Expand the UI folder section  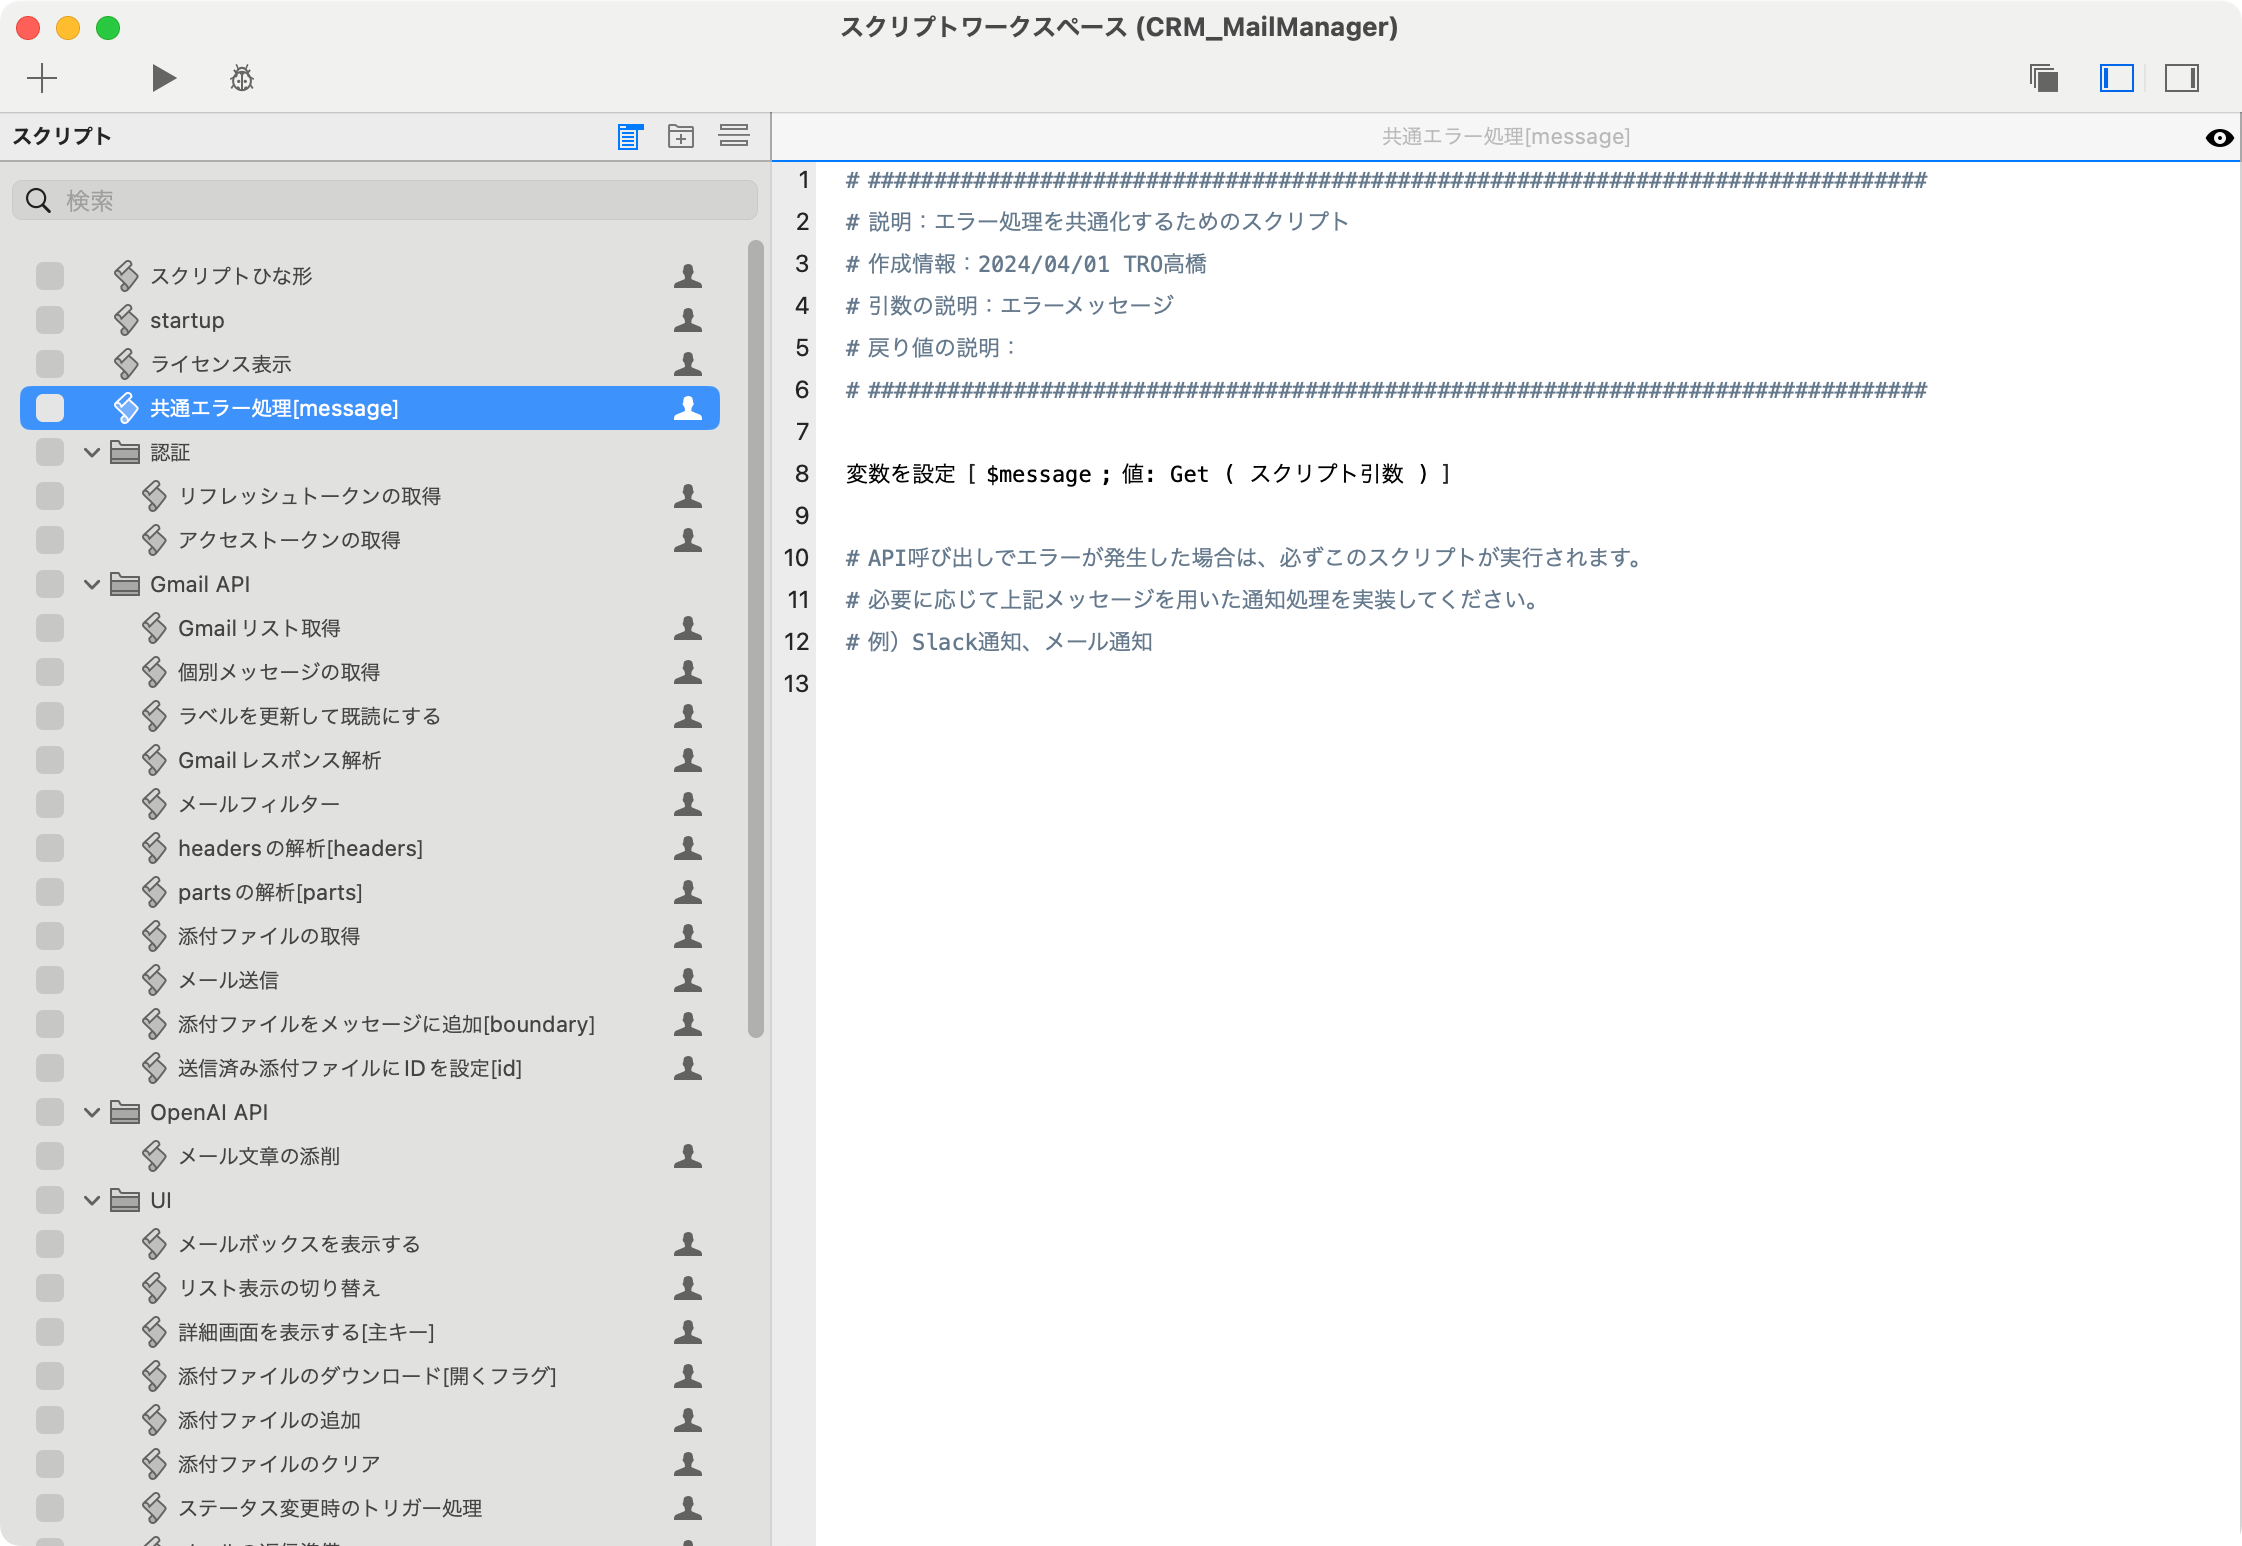click(94, 1200)
